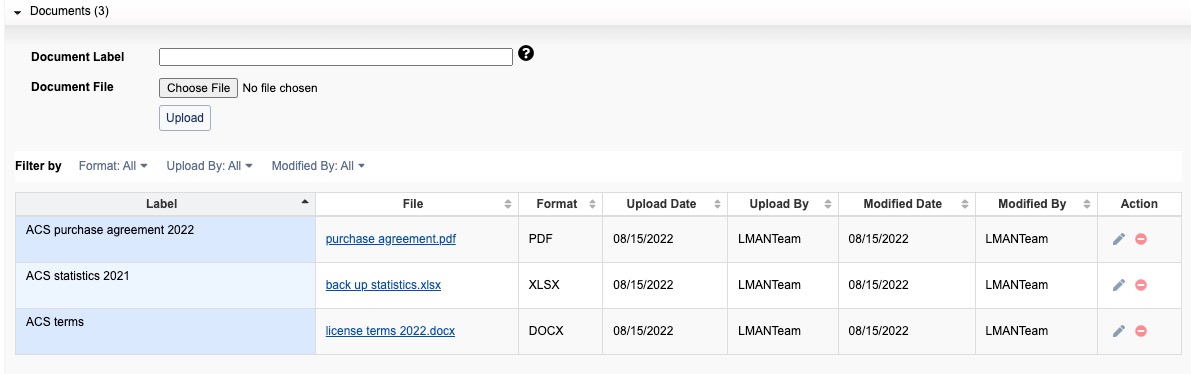
Task: Open purchase agreement.pdf link
Action: click(x=390, y=239)
